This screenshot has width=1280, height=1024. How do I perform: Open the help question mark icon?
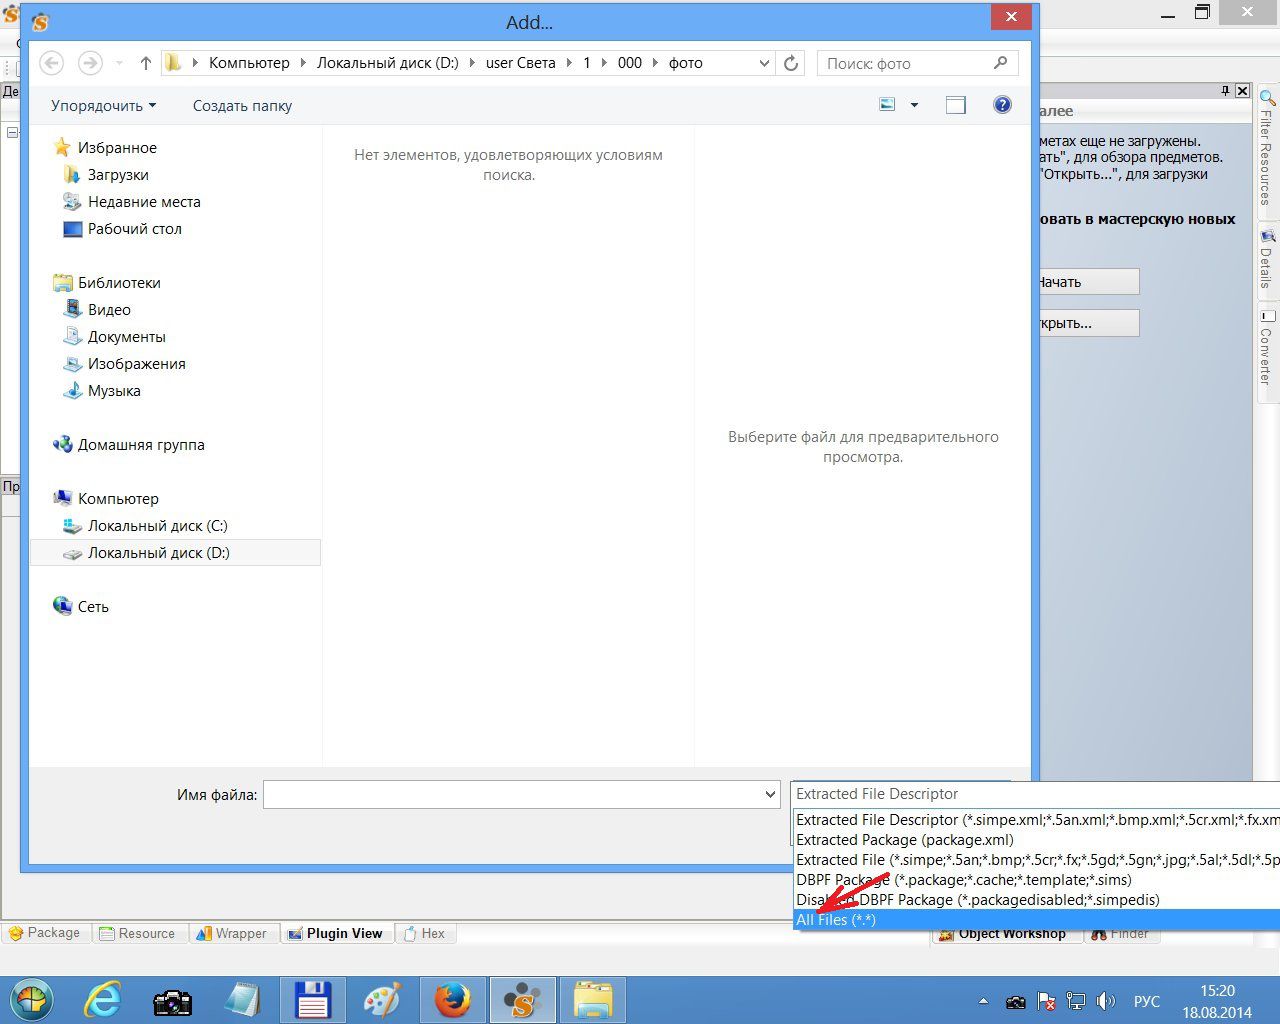click(x=1002, y=105)
